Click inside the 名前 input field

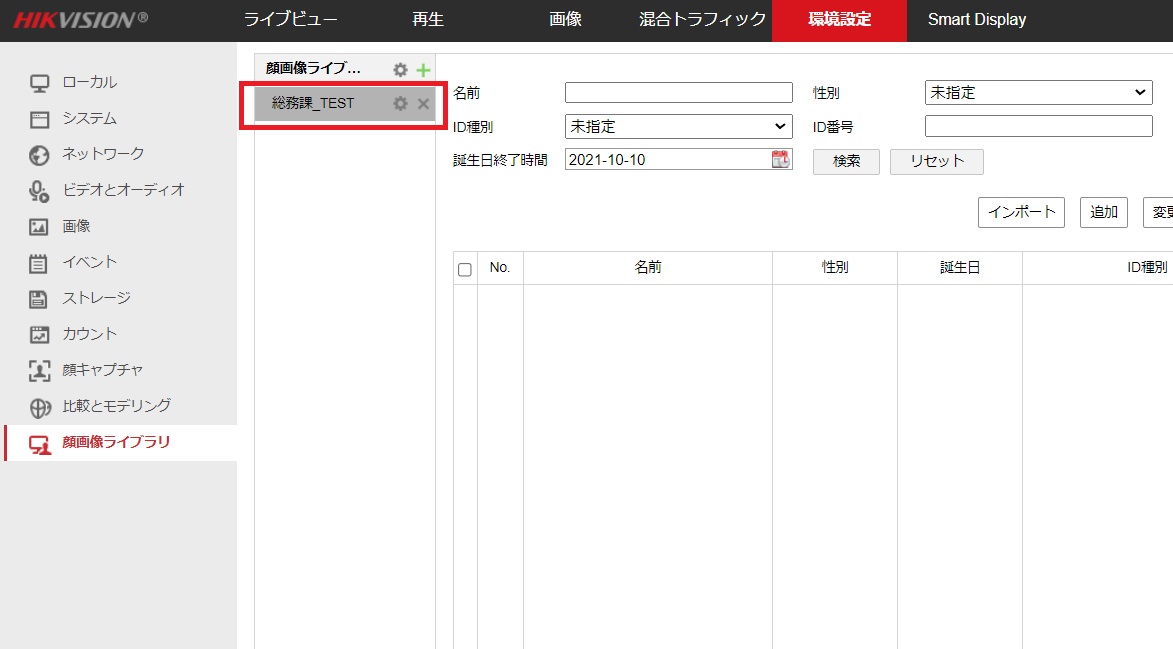[678, 92]
